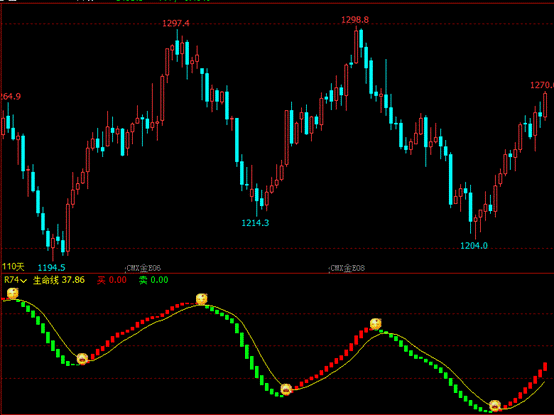Click the earliest sweating-face sell signal icon

pos(12,294)
